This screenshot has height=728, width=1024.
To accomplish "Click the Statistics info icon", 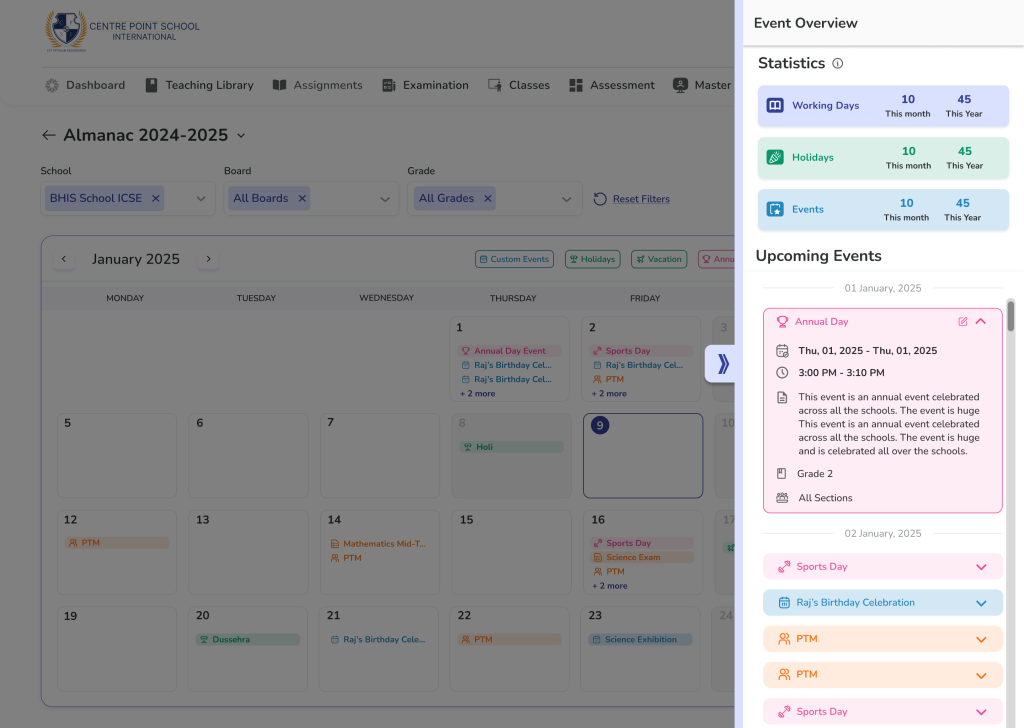I will pyautogui.click(x=838, y=64).
